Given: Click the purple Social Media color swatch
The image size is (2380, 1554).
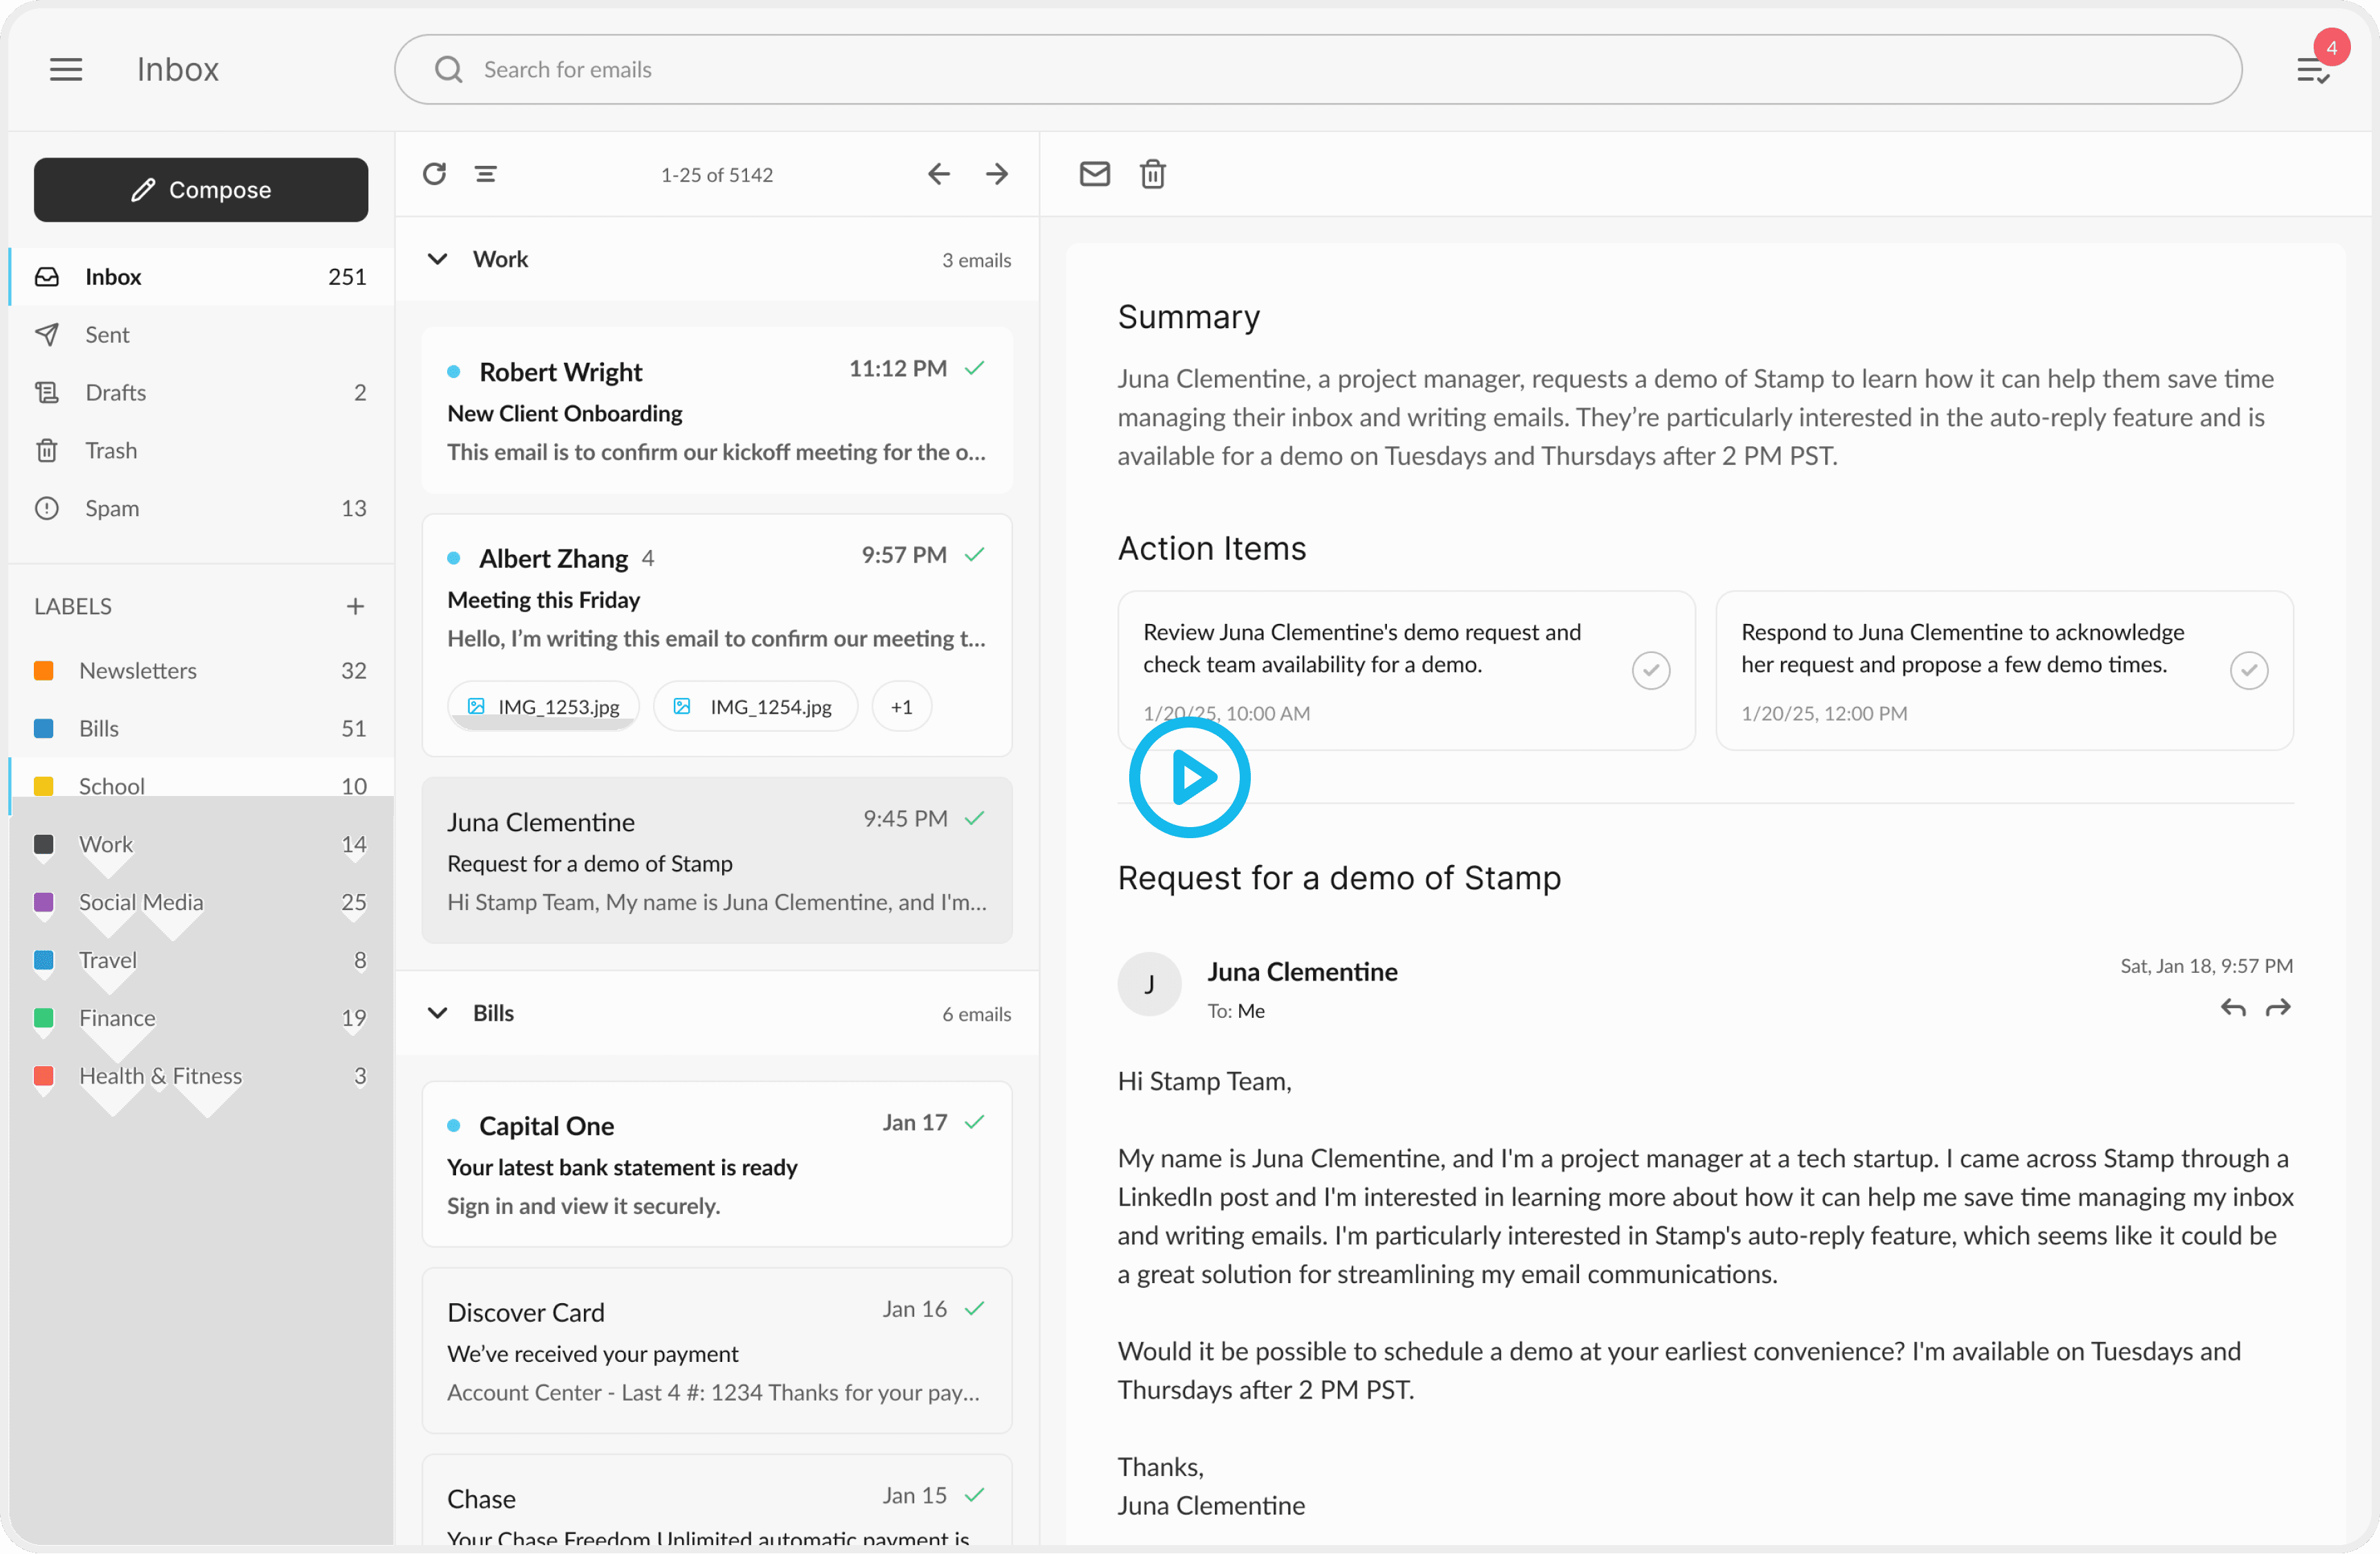Looking at the screenshot, I should [44, 903].
